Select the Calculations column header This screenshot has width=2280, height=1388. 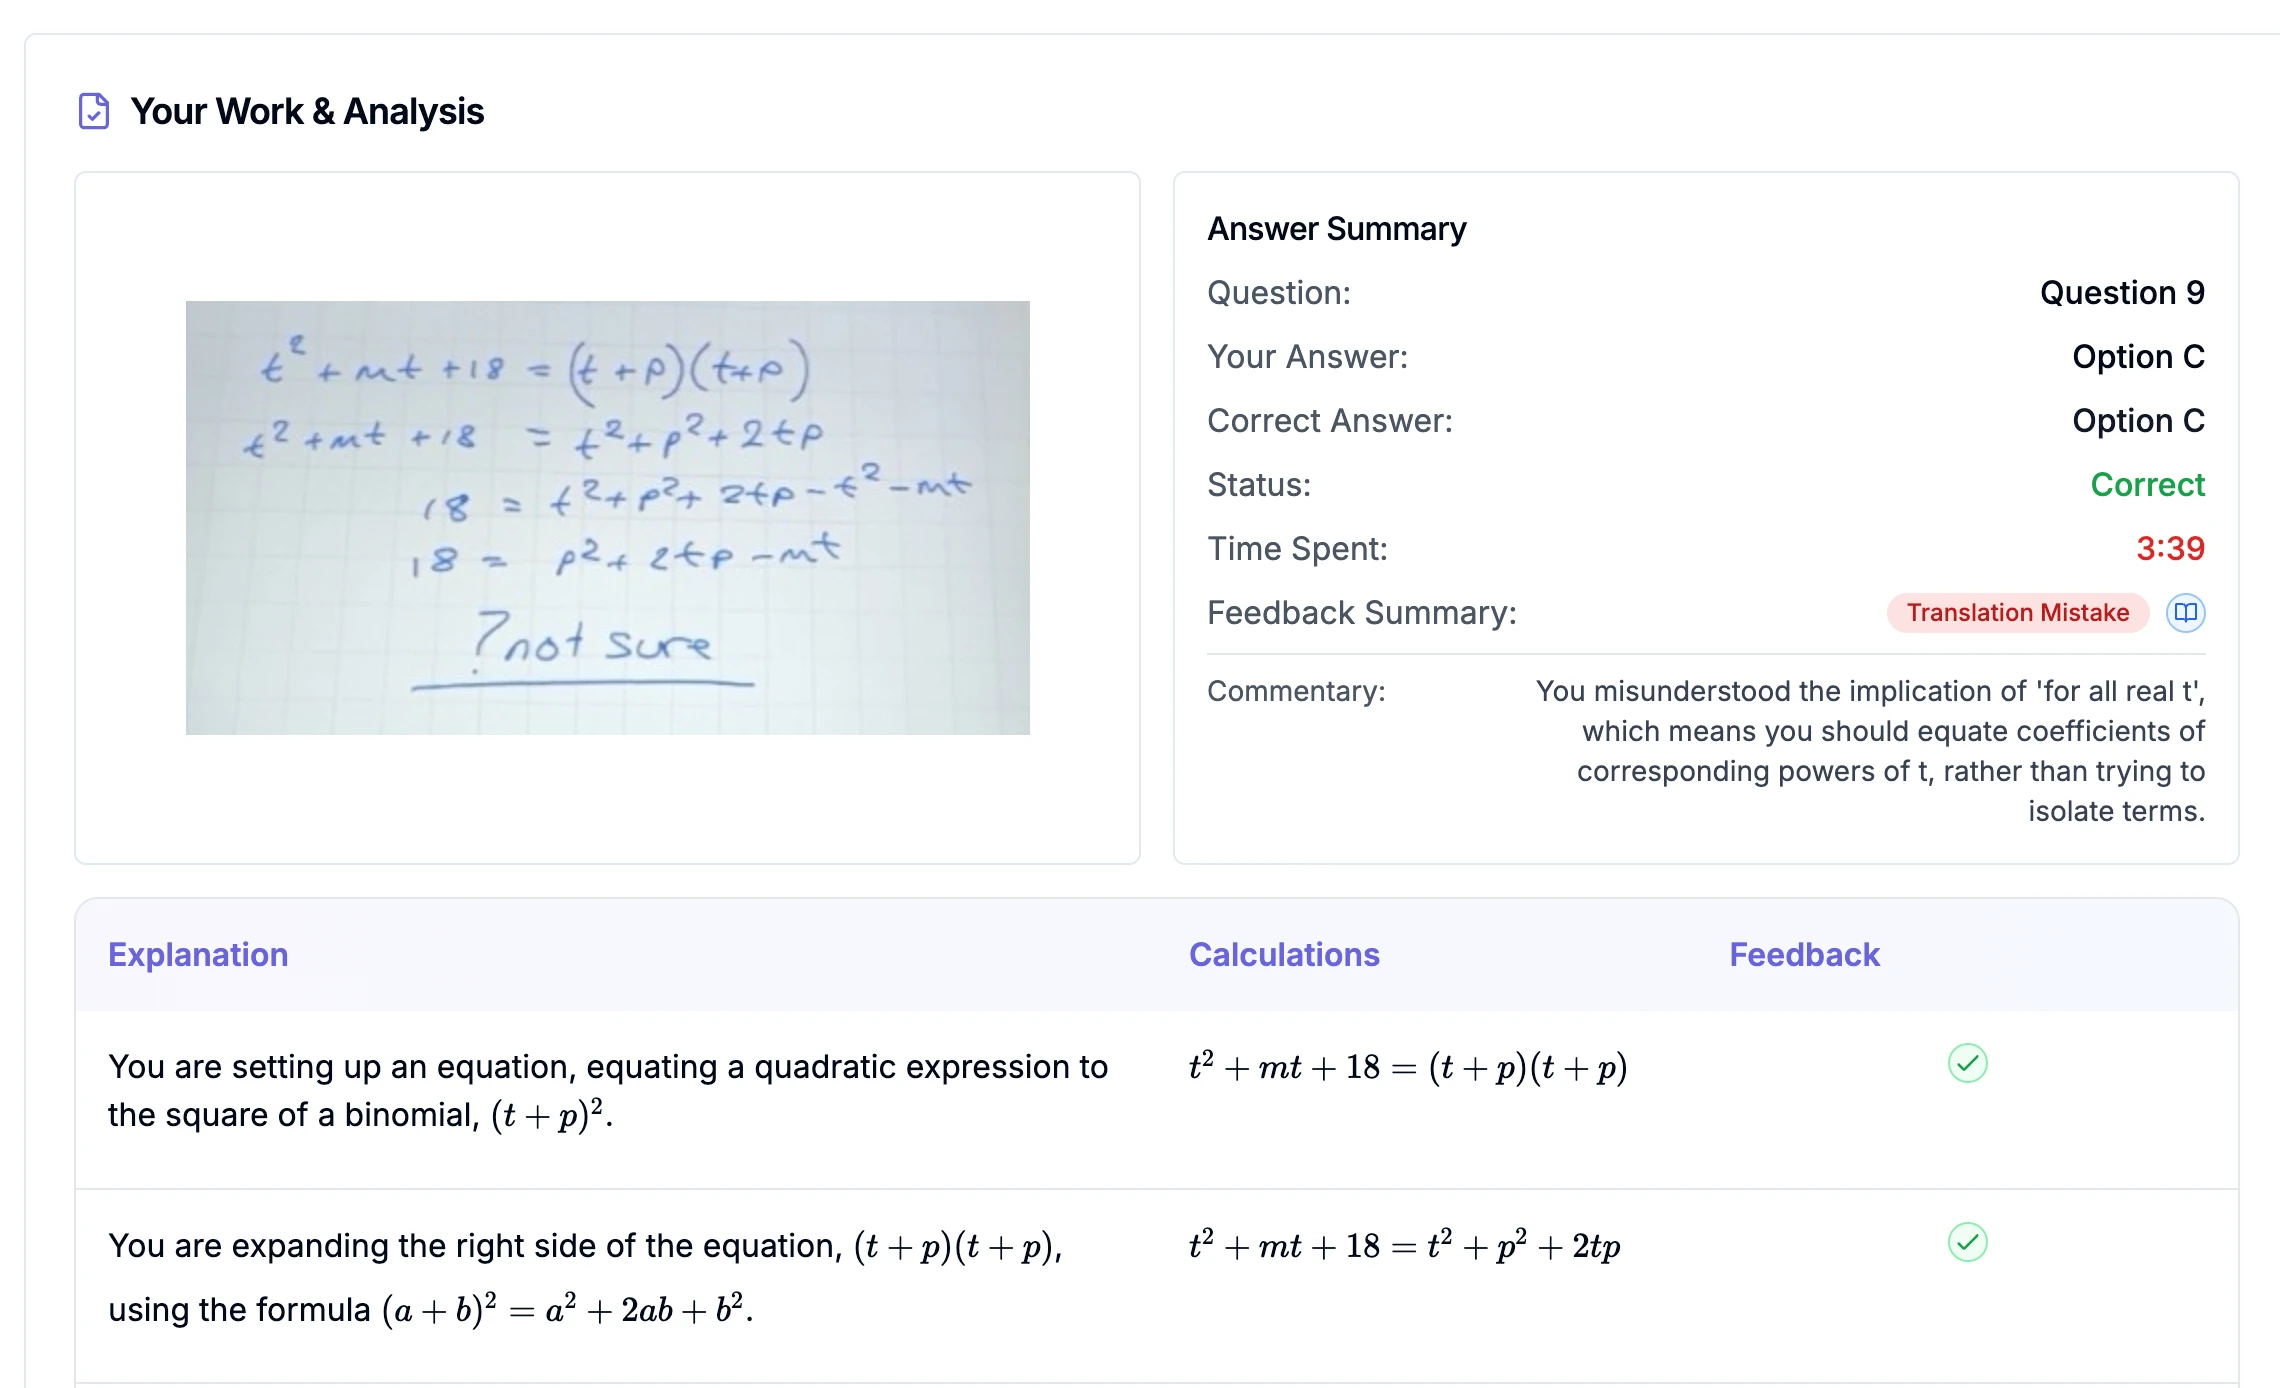(1283, 955)
